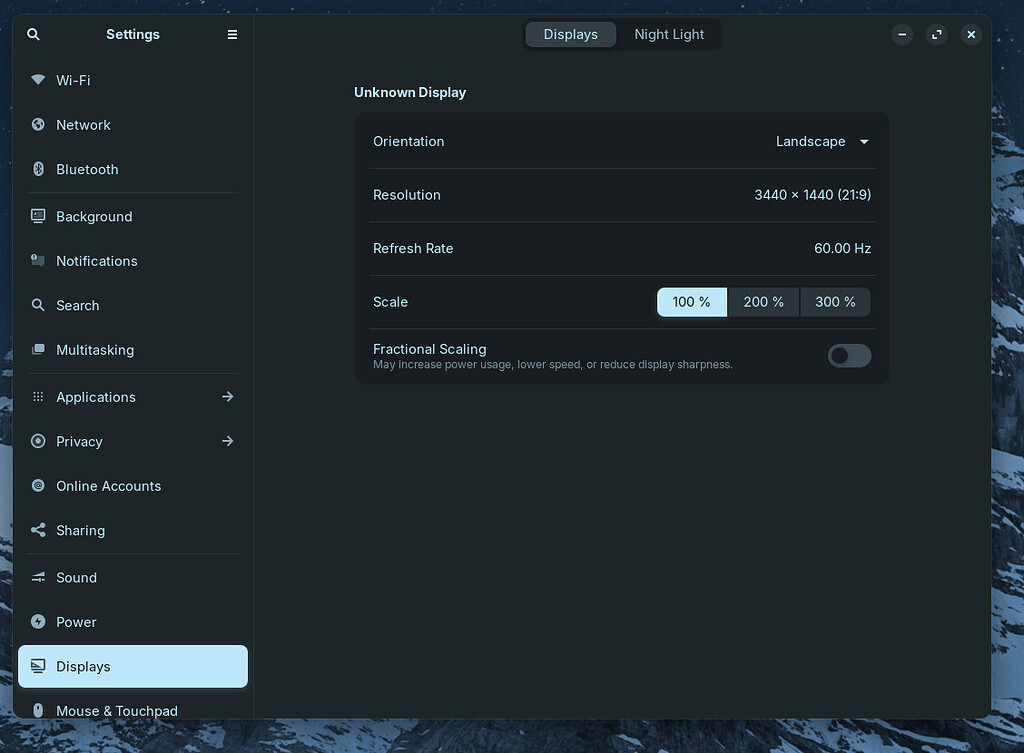The height and width of the screenshot is (753, 1024).
Task: Open the hamburger menu in Settings header
Action: [x=232, y=35]
